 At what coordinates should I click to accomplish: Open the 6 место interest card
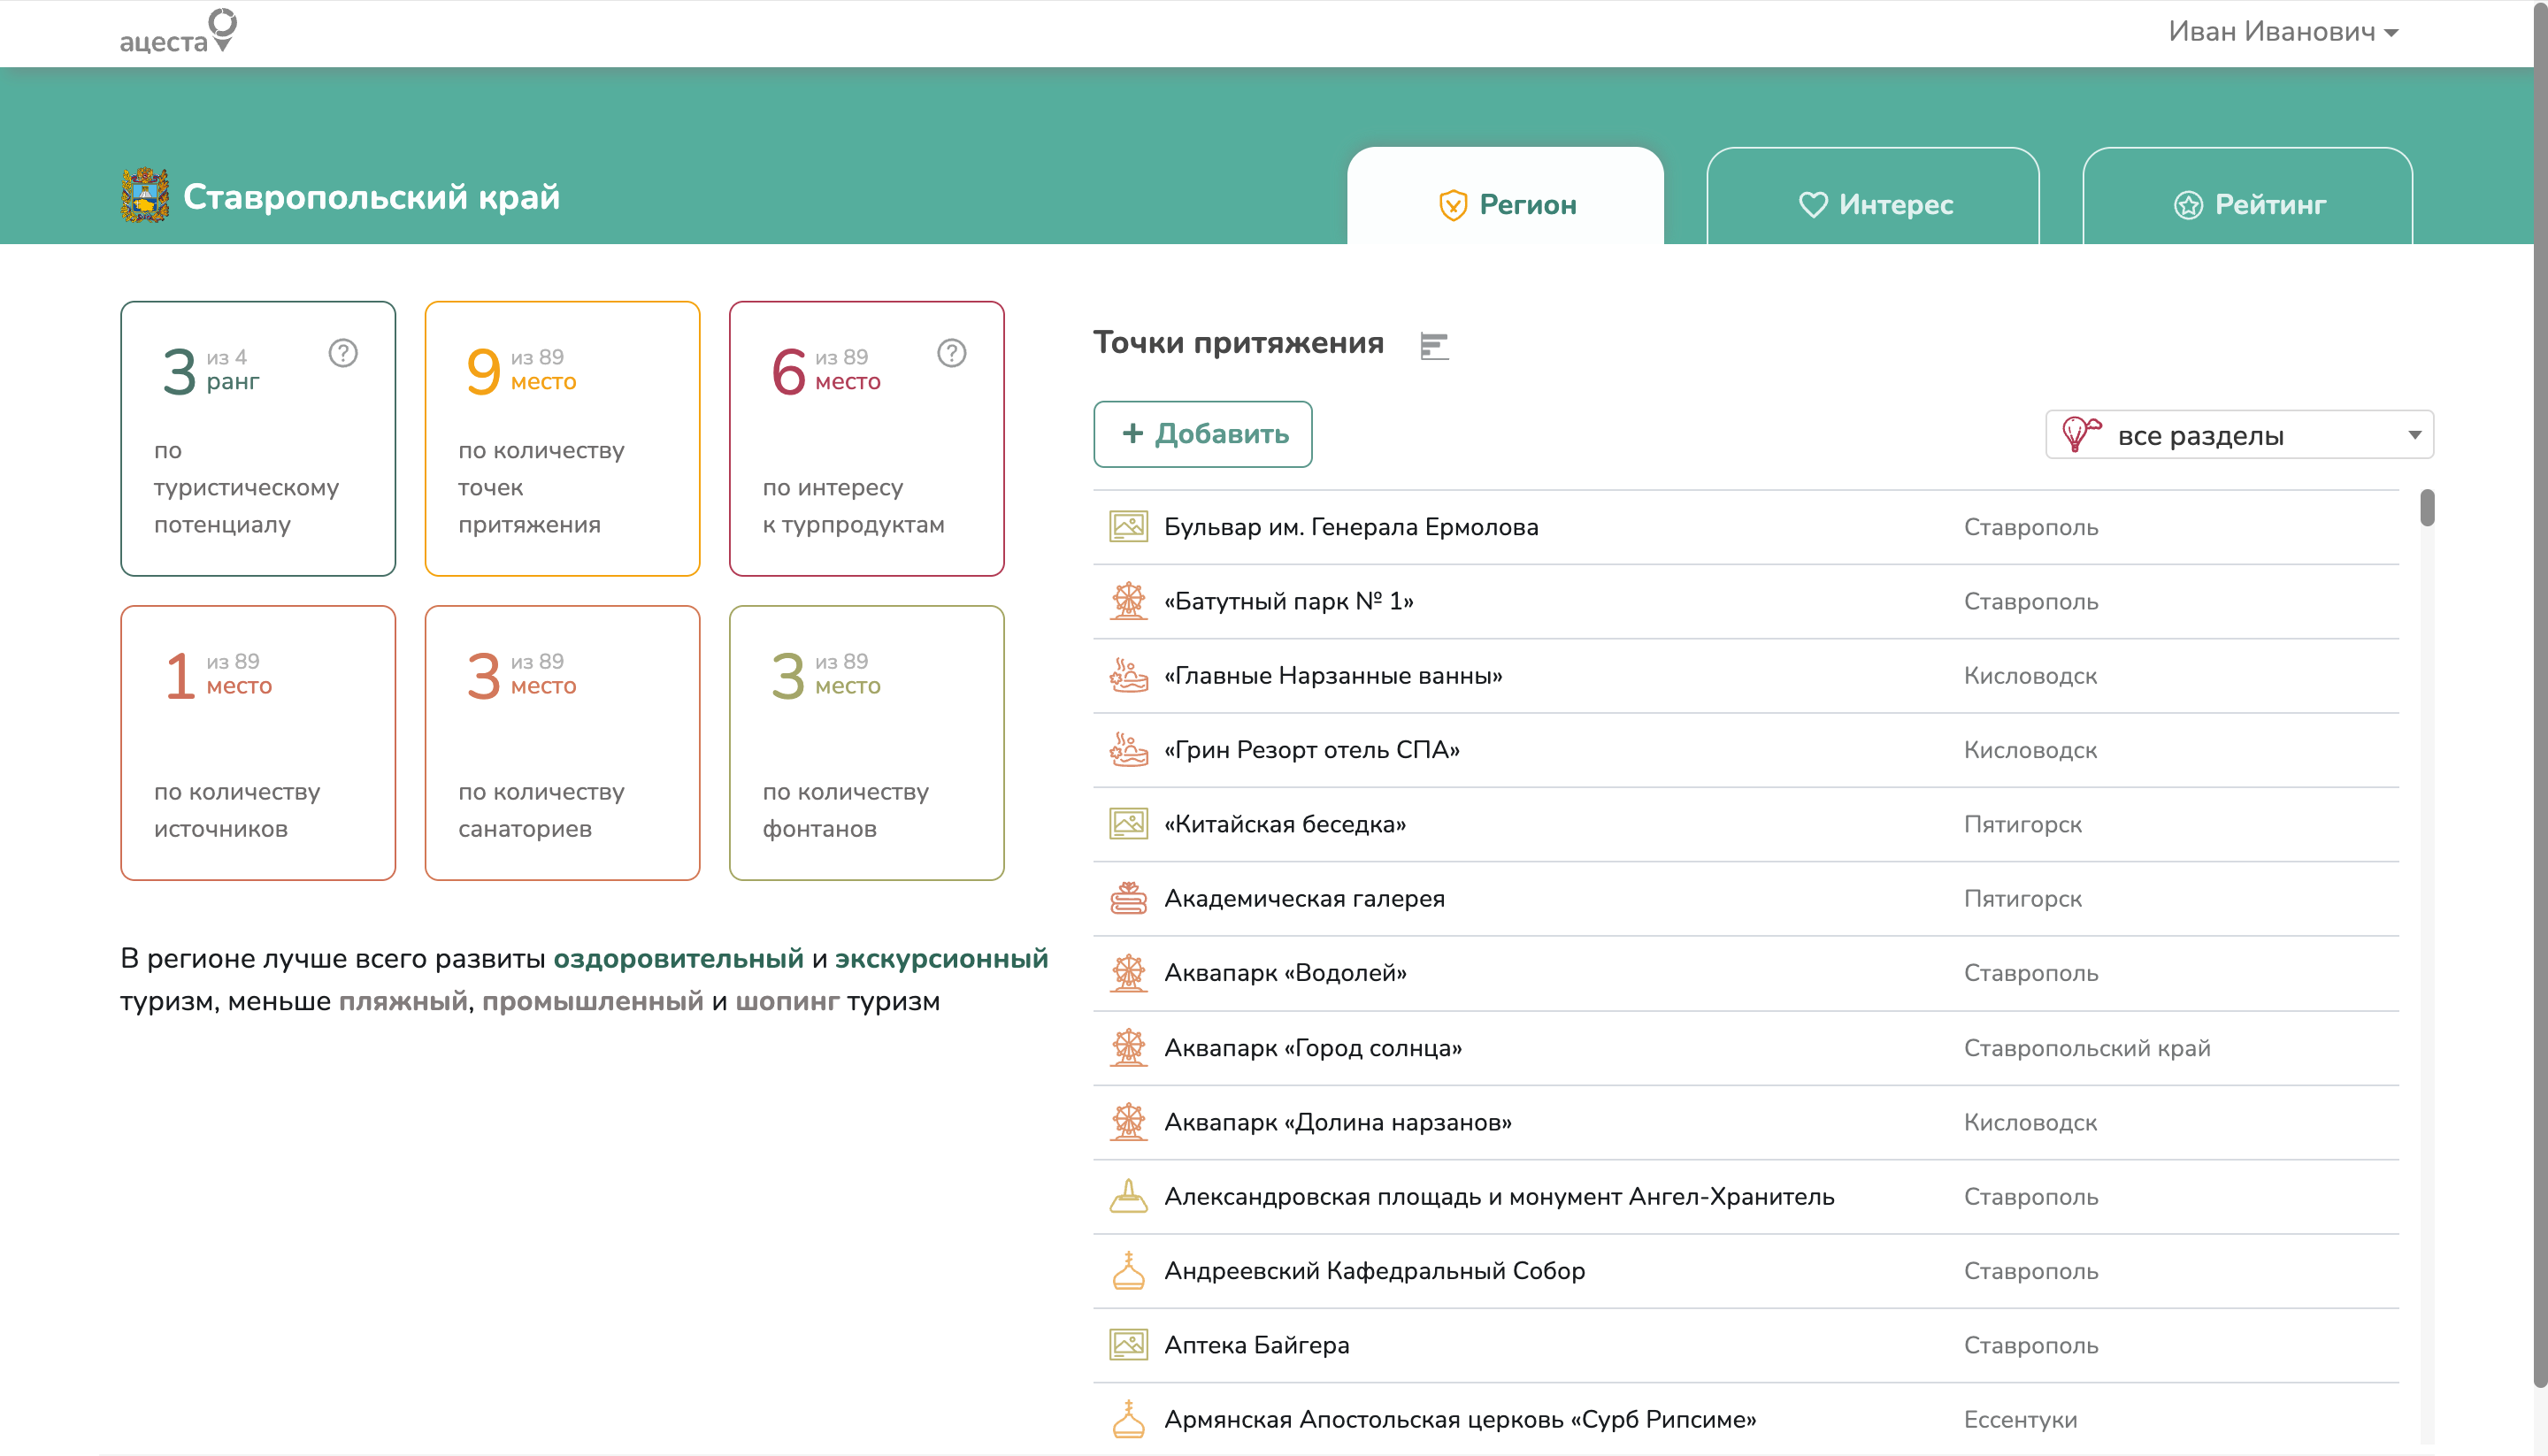[x=866, y=438]
